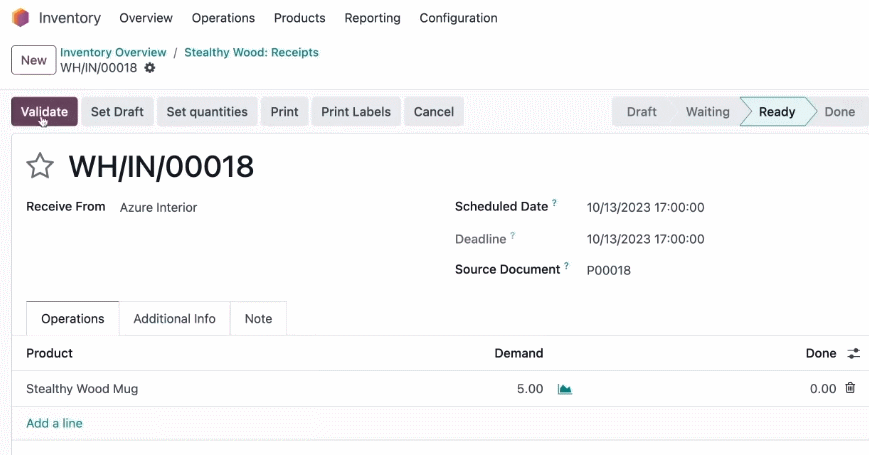Open the optional columns settings icon
869x455 pixels.
853,353
